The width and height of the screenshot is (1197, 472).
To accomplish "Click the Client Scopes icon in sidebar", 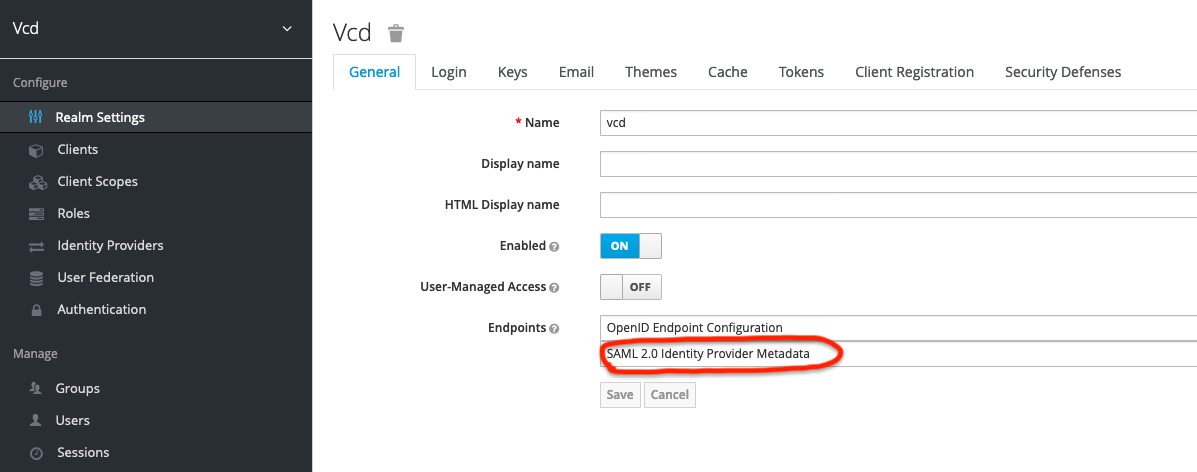I will tap(37, 182).
